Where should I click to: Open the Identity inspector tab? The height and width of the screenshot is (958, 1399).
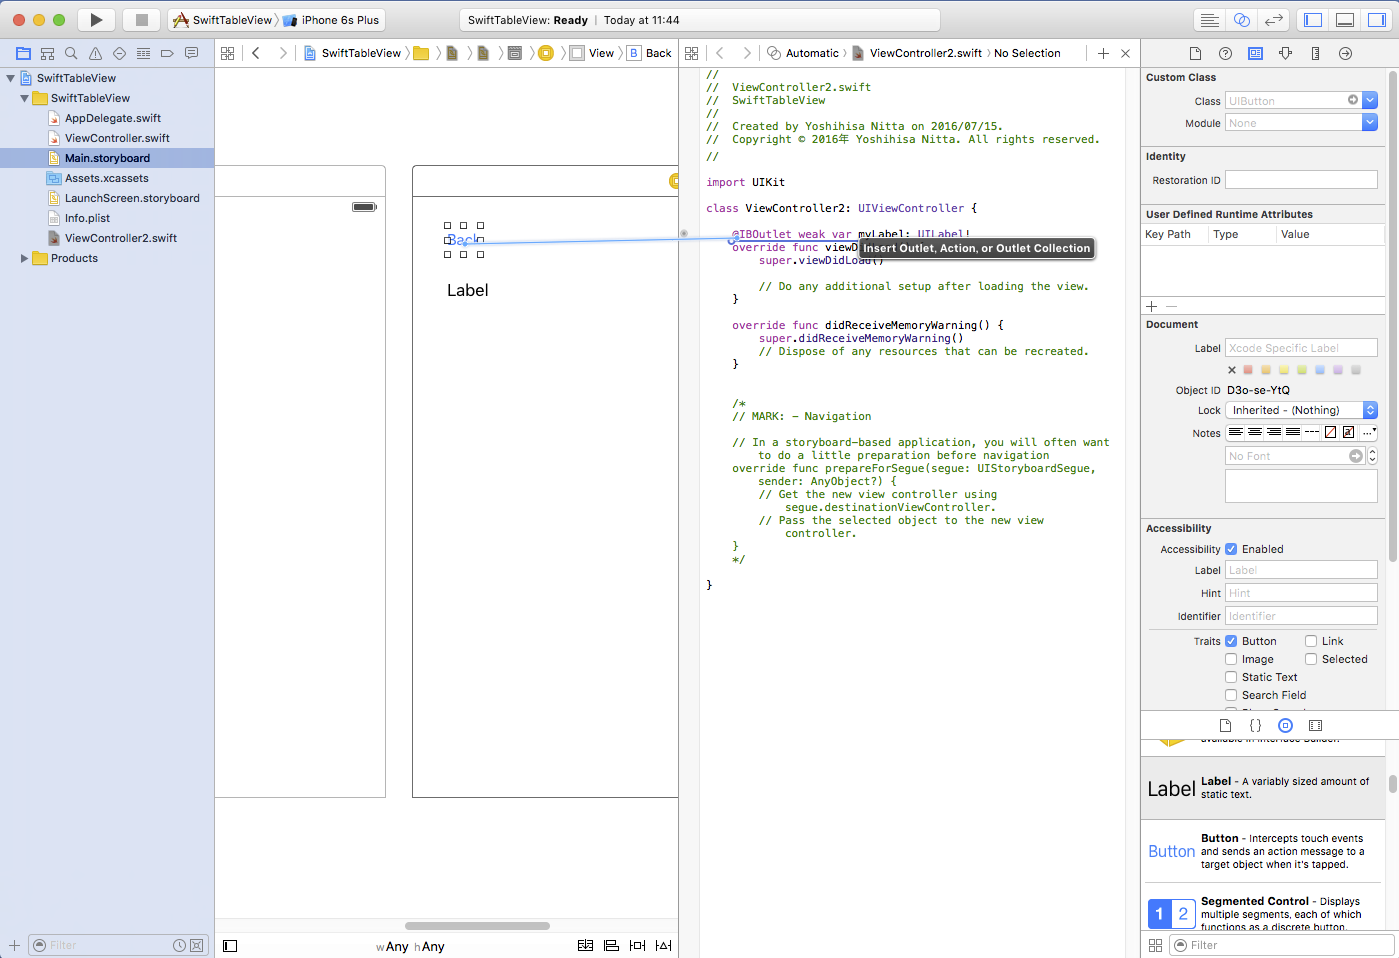click(x=1255, y=53)
